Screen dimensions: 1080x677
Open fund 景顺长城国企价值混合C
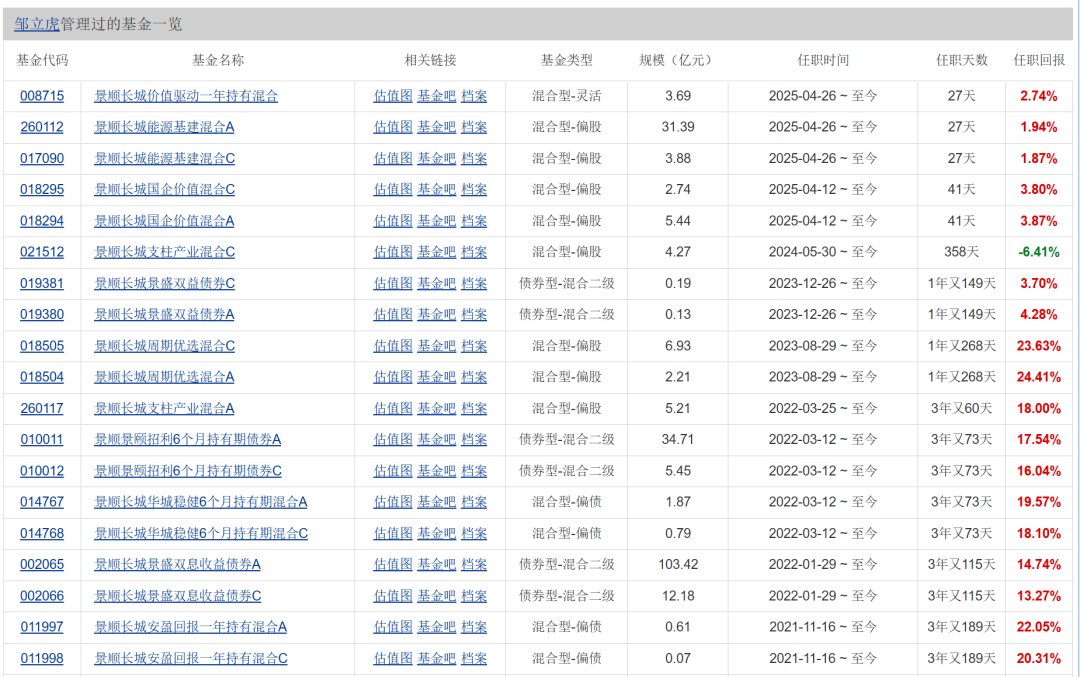pos(165,189)
